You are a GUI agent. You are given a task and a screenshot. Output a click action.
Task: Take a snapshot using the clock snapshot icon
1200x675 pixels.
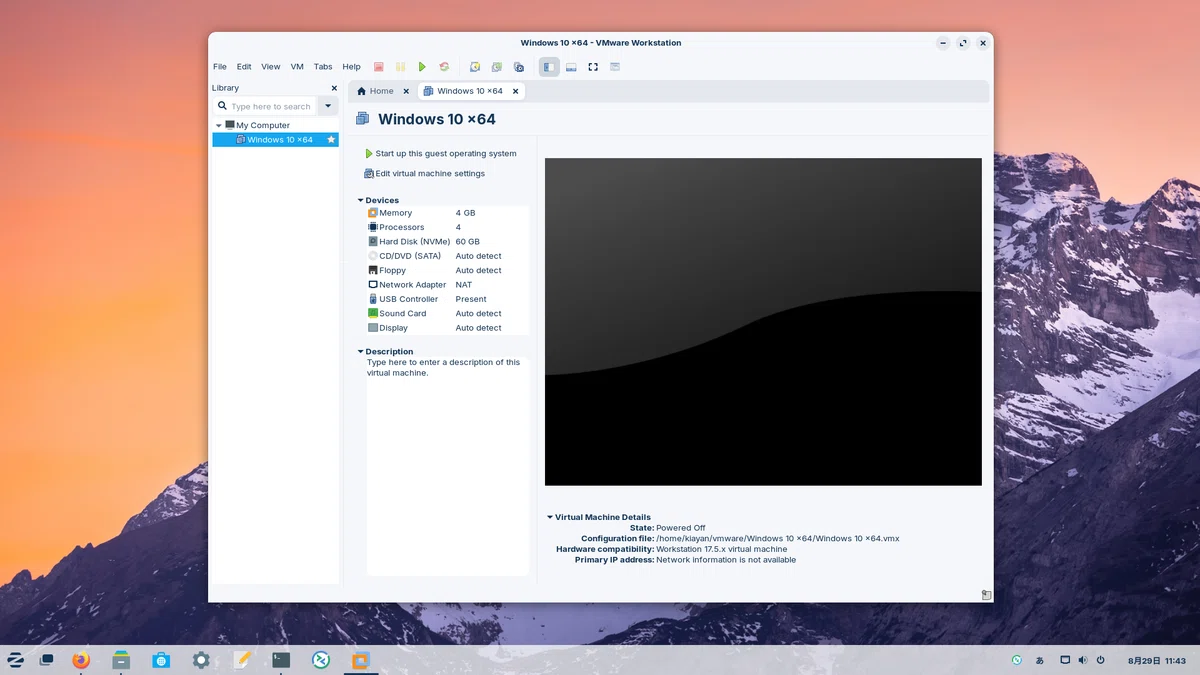point(475,67)
